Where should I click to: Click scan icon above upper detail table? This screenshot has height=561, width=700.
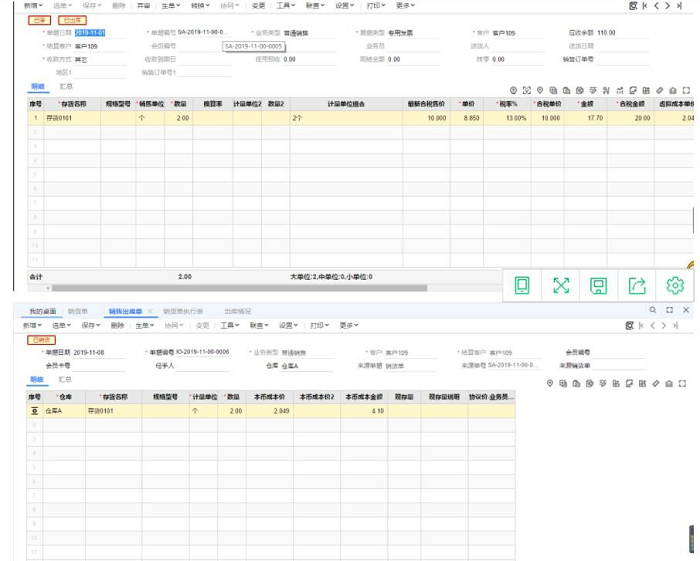click(527, 91)
